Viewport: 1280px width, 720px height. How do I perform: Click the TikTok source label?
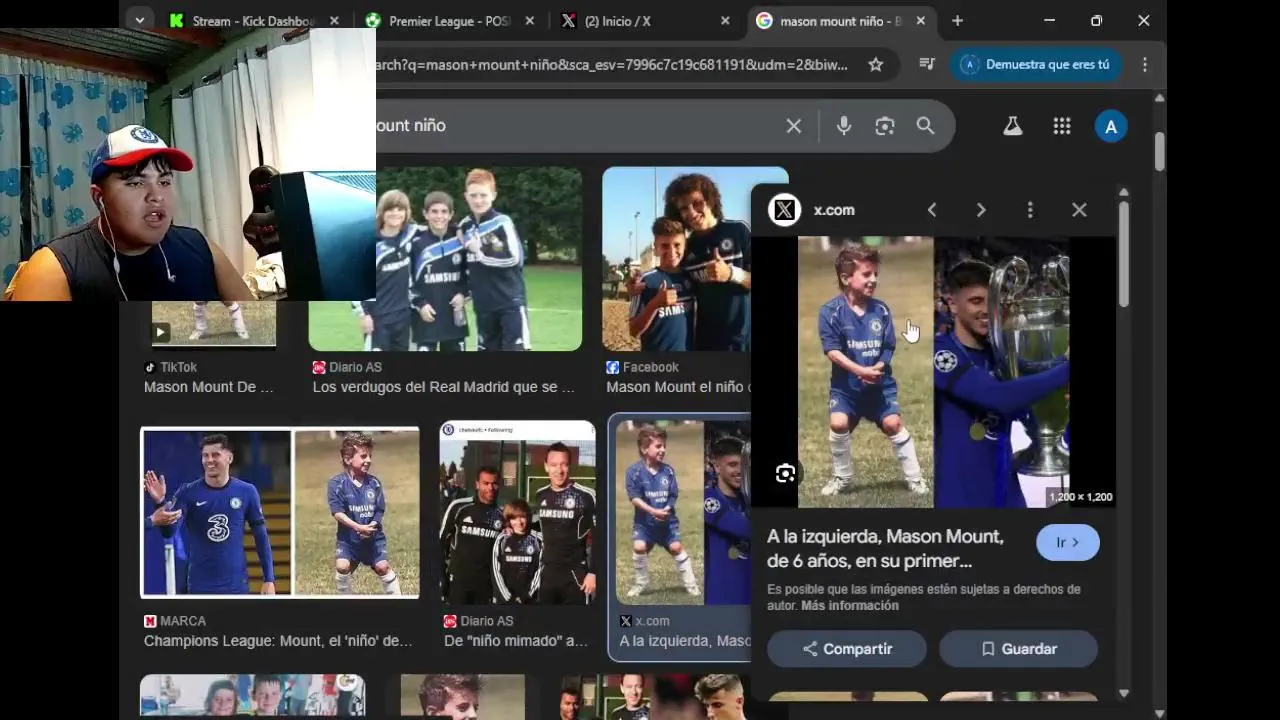[x=178, y=367]
